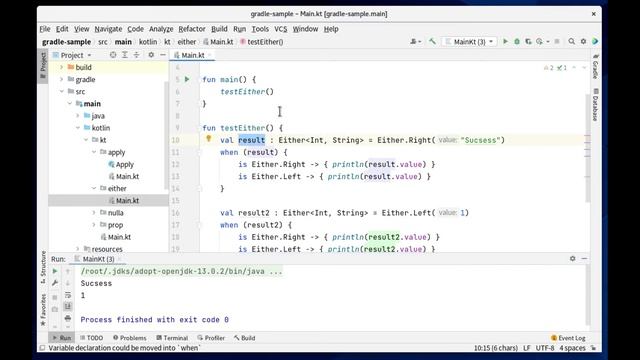The height and width of the screenshot is (360, 640).
Task: Click the Profiler run icon in toolbar
Action: pos(540,42)
